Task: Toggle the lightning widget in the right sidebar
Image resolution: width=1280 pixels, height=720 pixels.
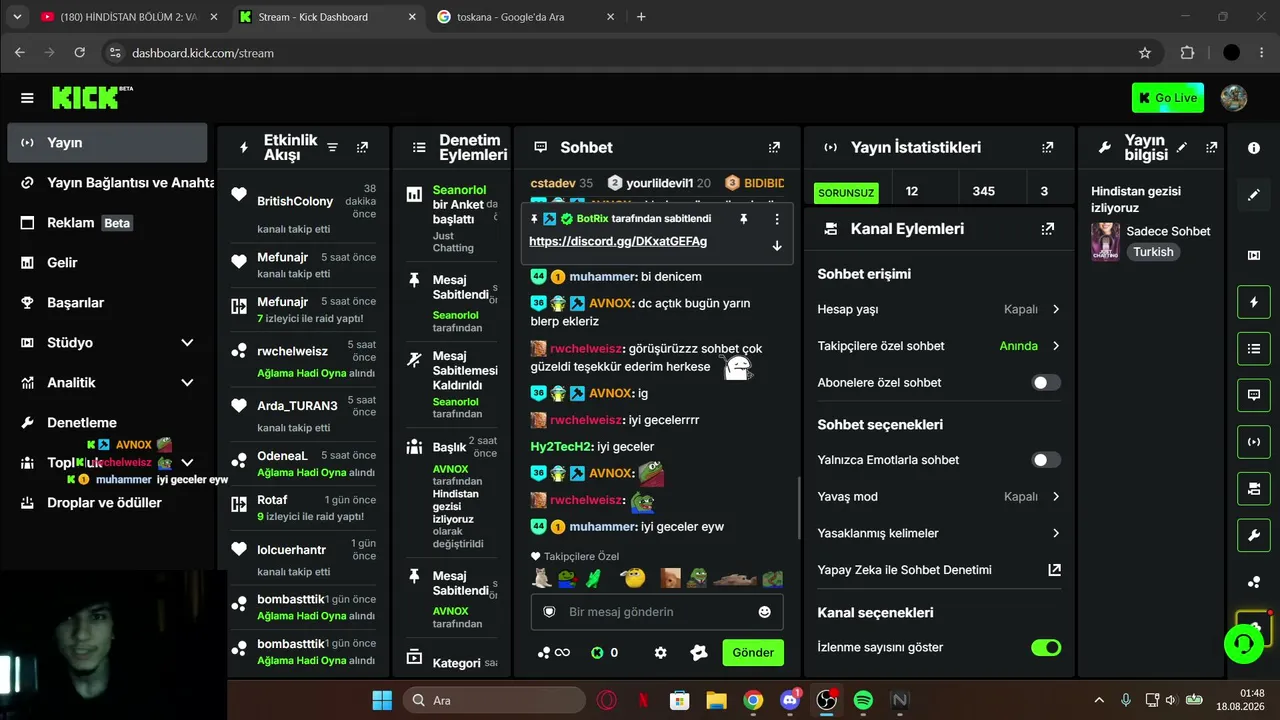Action: (1254, 302)
